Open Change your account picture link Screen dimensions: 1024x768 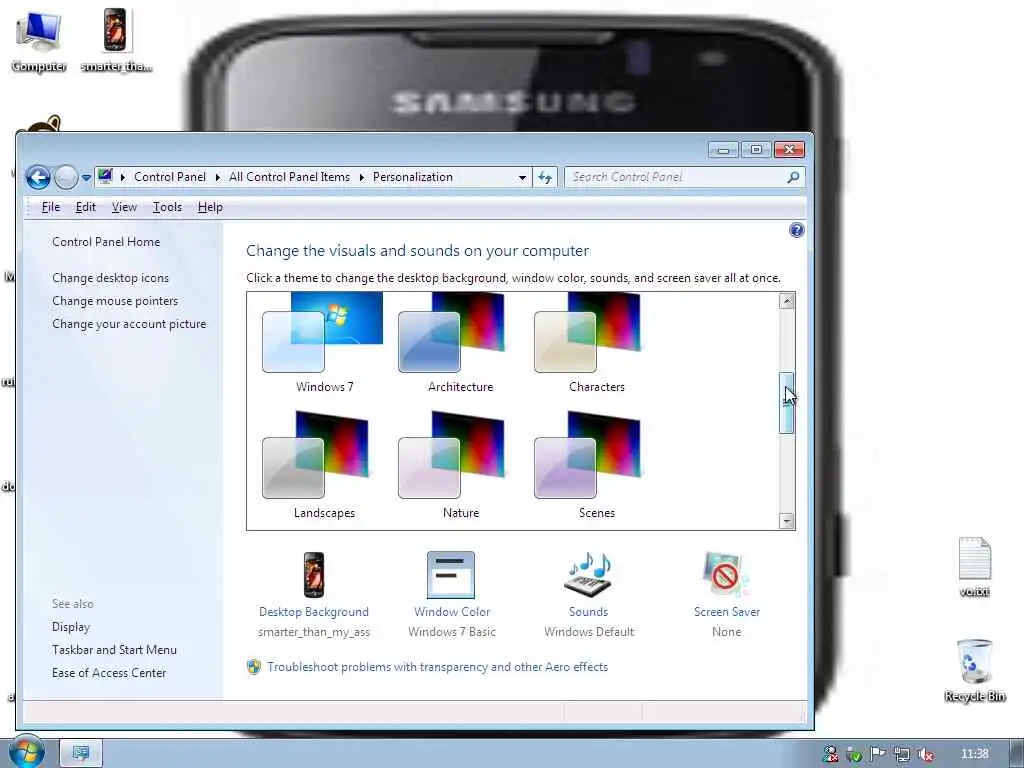(x=129, y=324)
